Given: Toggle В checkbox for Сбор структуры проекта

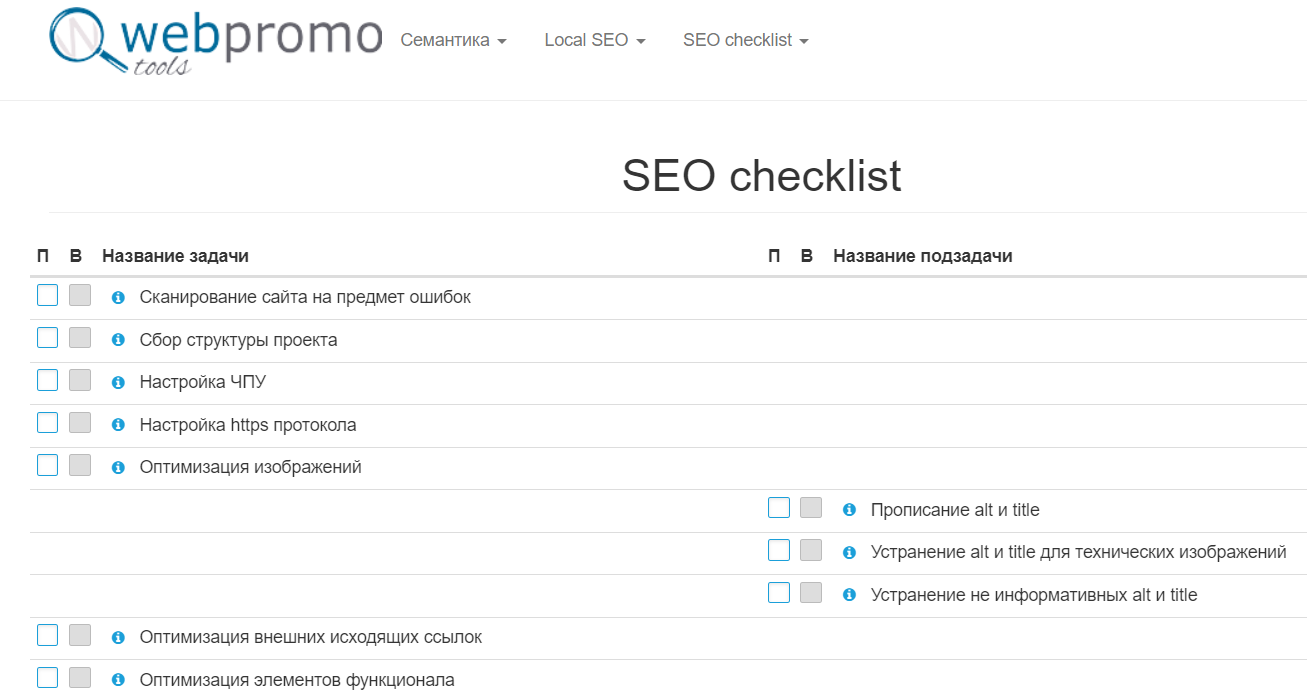Looking at the screenshot, I should tap(80, 337).
